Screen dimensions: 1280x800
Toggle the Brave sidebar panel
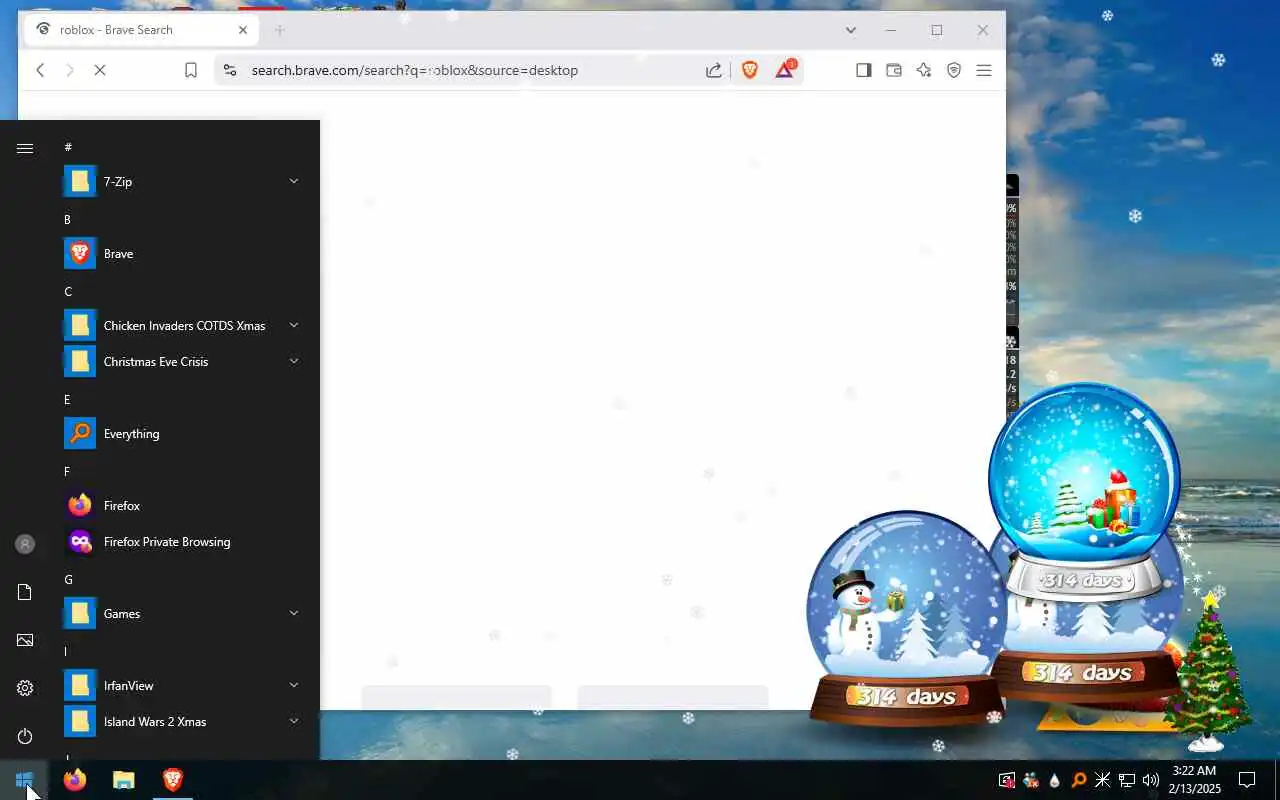coord(864,70)
